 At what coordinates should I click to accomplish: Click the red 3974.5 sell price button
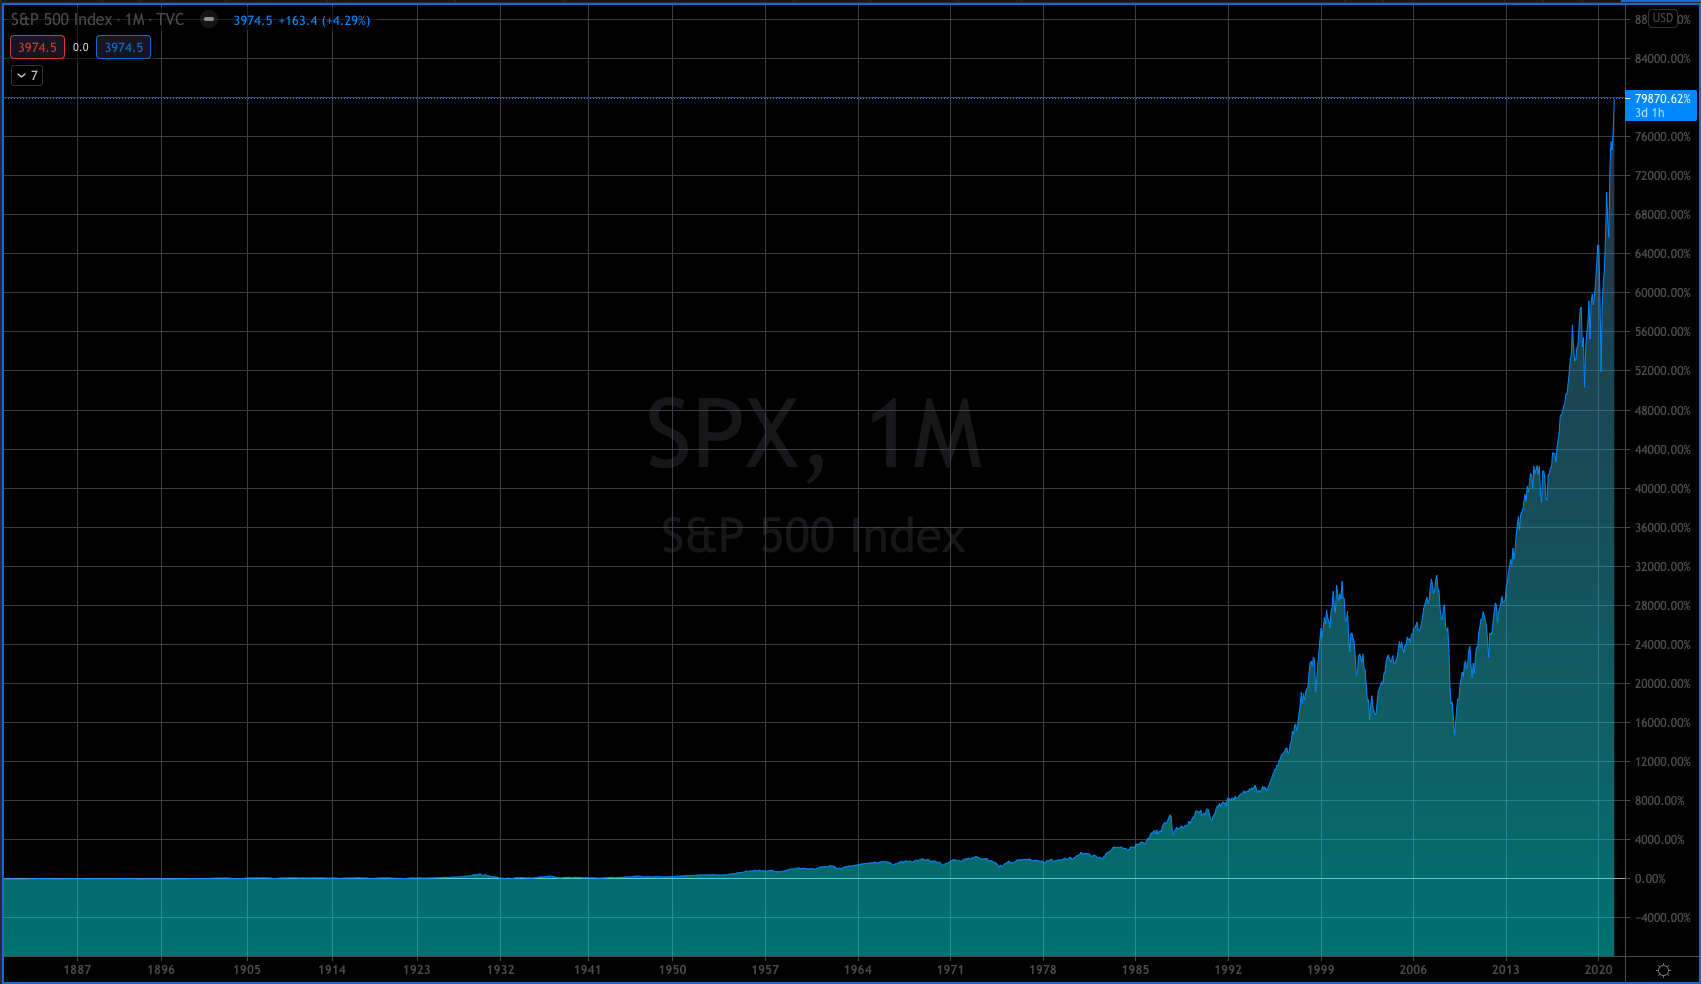pos(37,47)
